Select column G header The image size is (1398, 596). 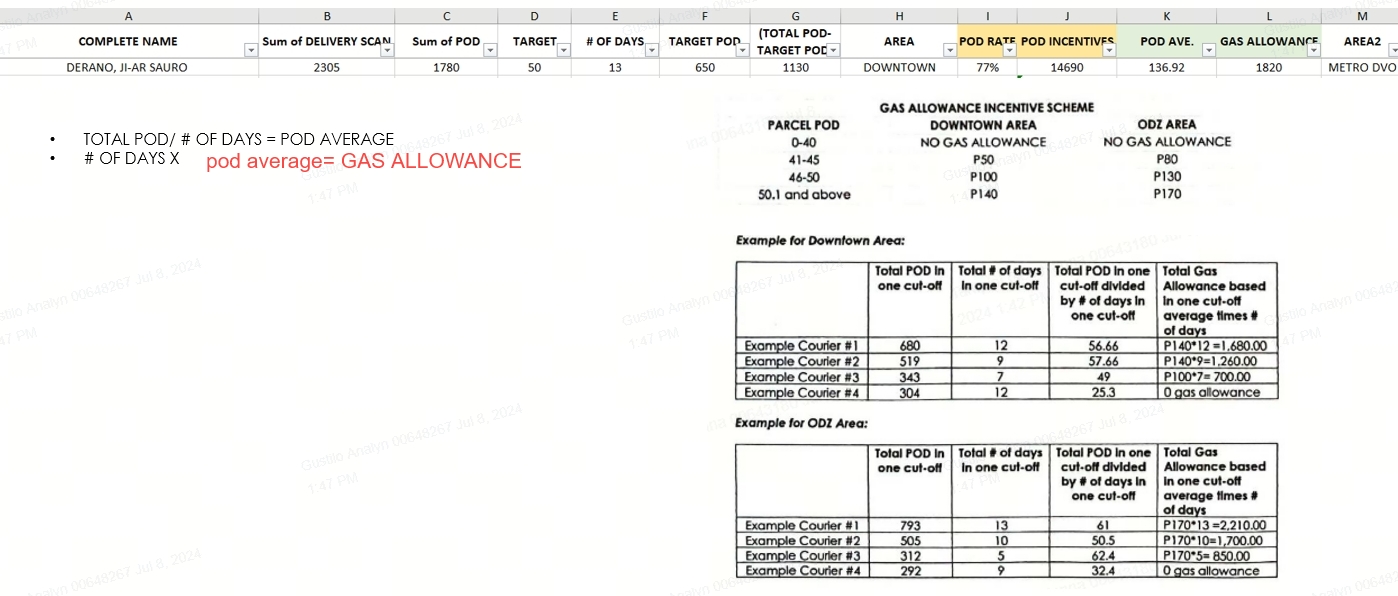[x=796, y=16]
